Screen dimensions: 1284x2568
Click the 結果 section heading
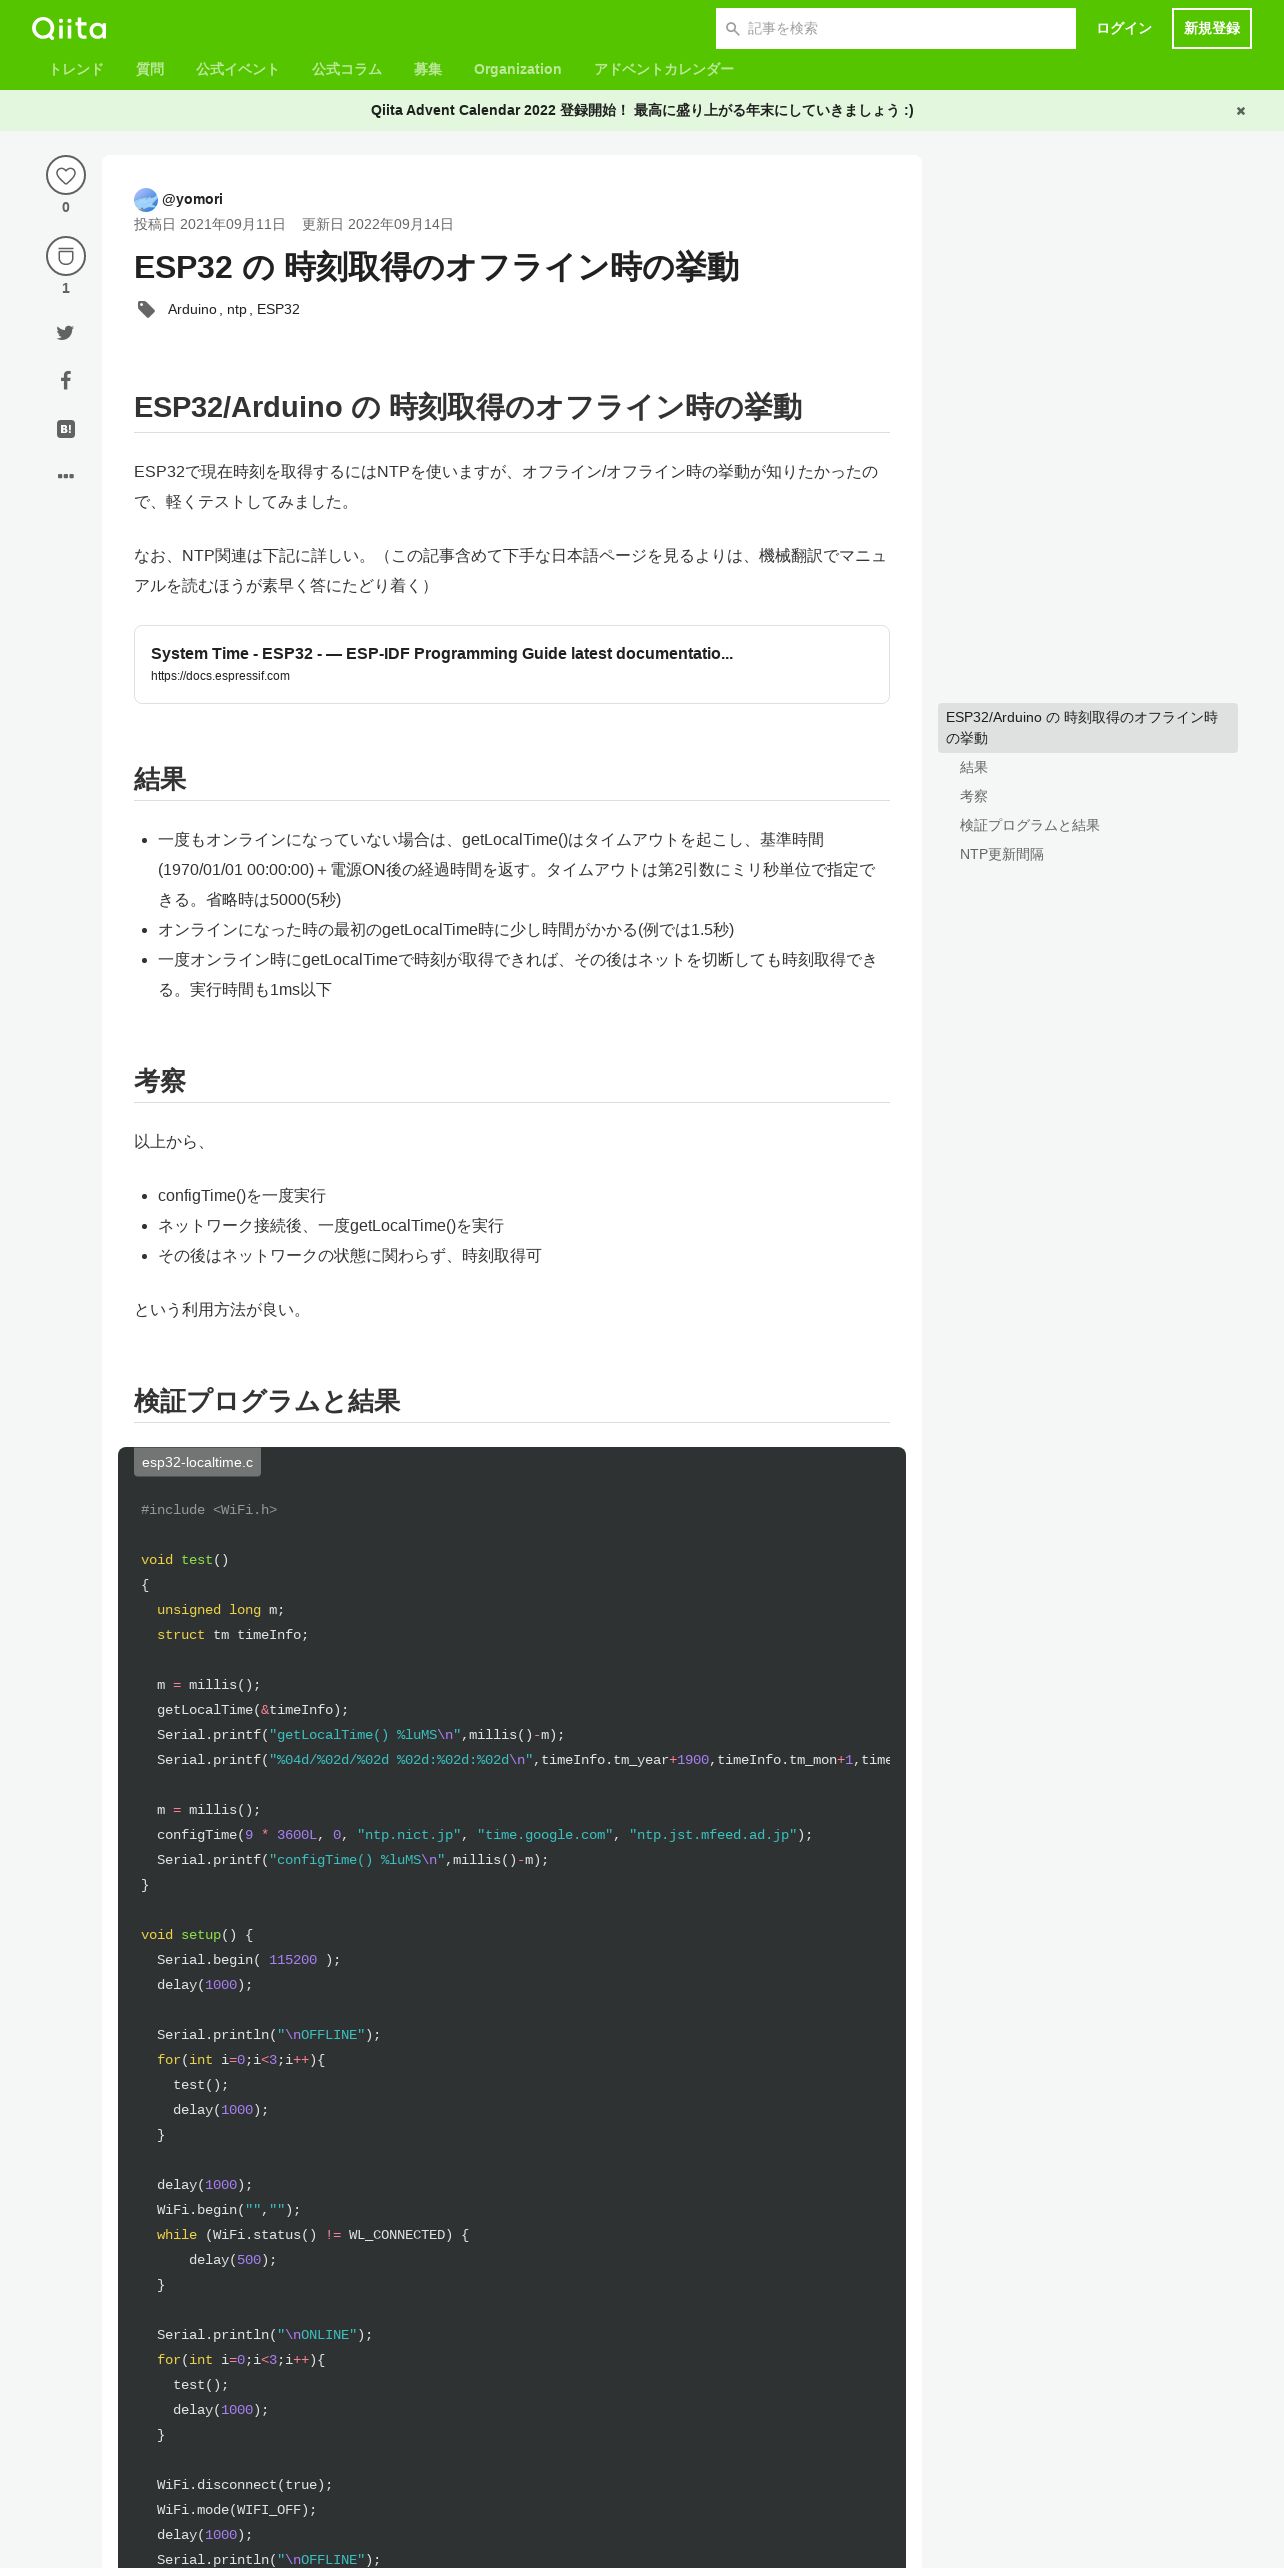[160, 779]
